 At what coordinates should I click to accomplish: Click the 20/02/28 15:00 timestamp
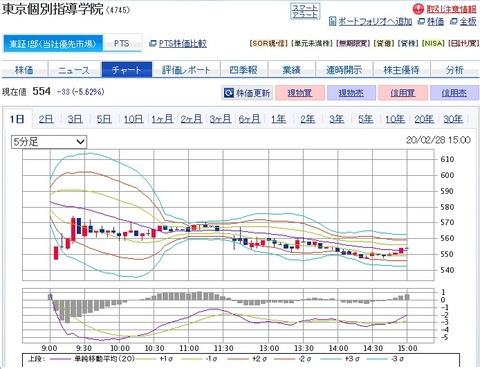(438, 140)
